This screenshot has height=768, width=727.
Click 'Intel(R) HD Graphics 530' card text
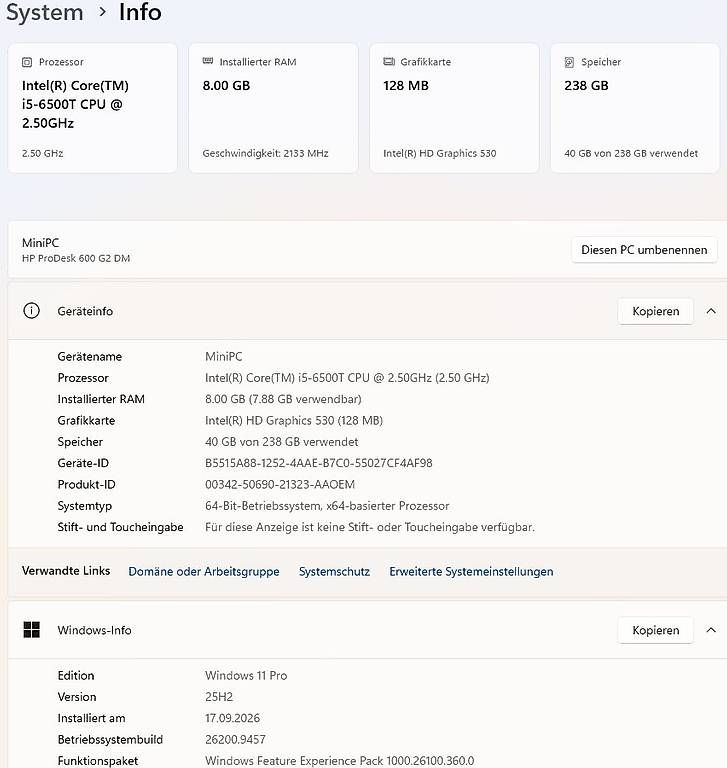(439, 153)
